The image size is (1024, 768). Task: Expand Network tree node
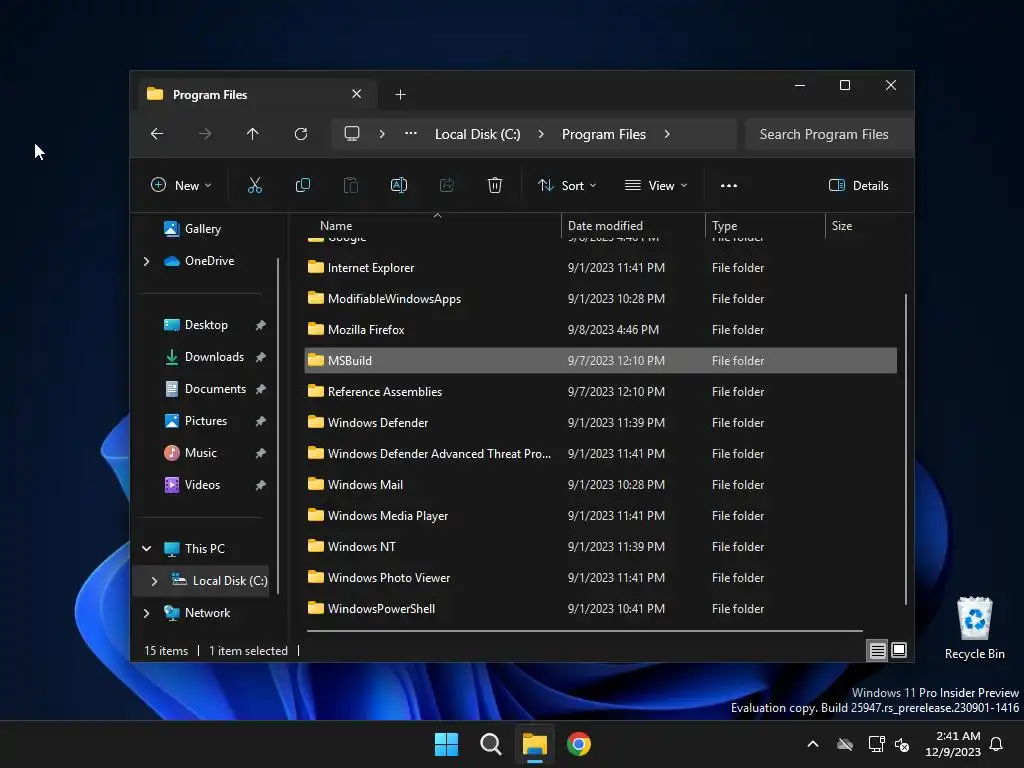point(146,613)
